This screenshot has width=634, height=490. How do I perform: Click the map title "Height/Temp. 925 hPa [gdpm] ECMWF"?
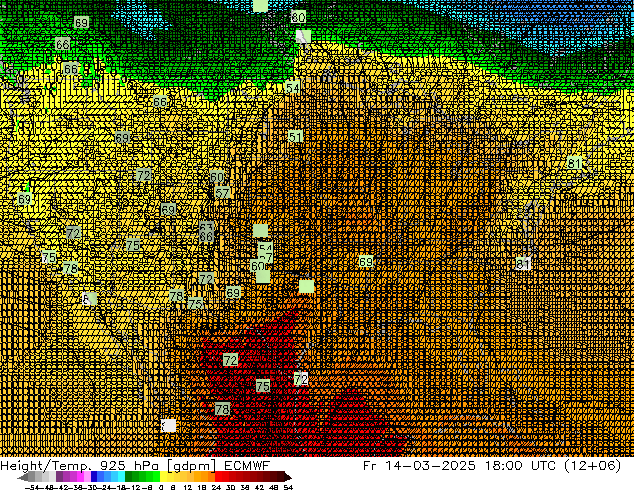click(135, 466)
